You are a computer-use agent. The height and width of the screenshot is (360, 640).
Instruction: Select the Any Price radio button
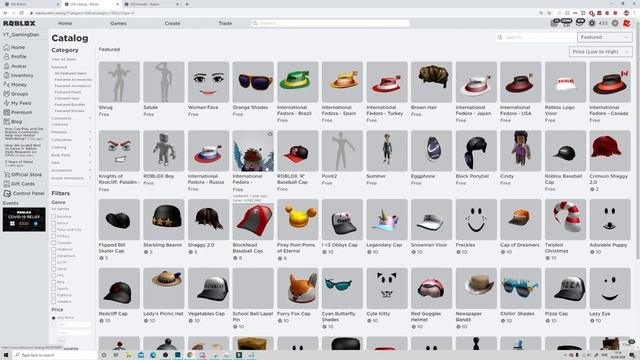pos(53,318)
